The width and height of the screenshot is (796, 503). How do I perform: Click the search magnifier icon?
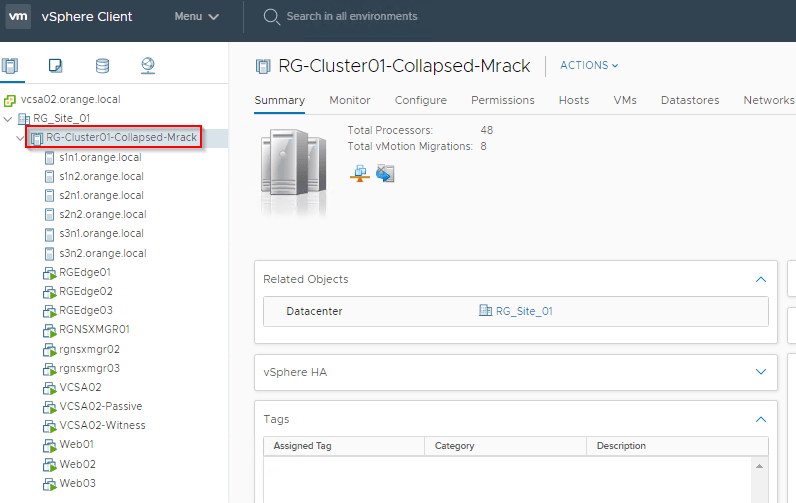[x=272, y=17]
